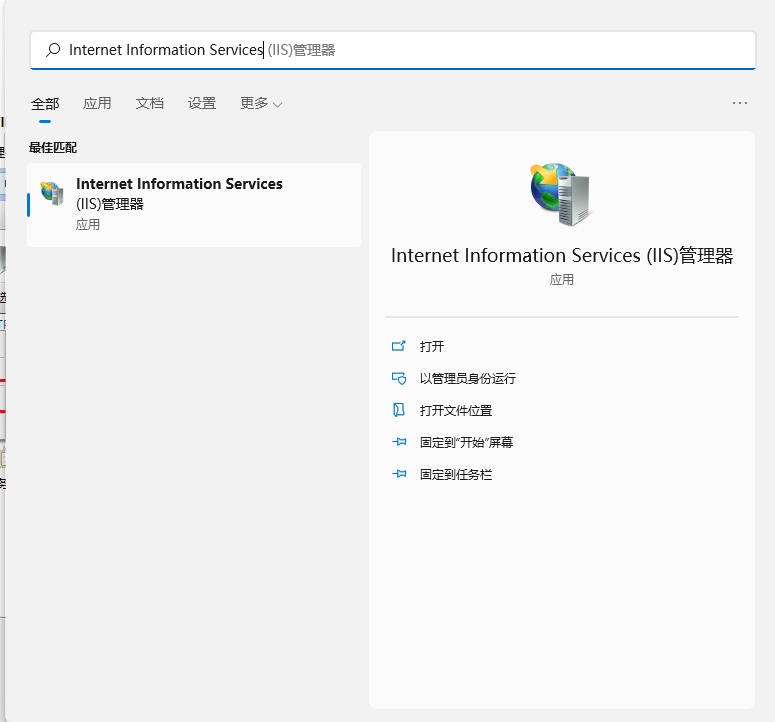This screenshot has height=722, width=775.
Task: Switch to the 设置 tab
Action: [x=202, y=103]
